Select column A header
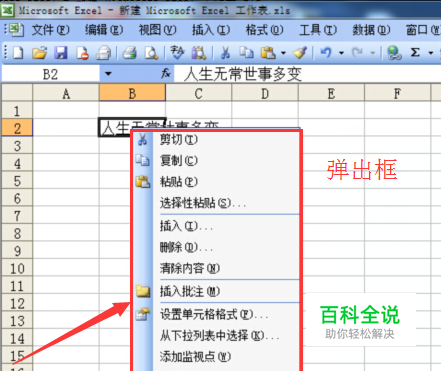This screenshot has height=371, width=441. tap(66, 93)
